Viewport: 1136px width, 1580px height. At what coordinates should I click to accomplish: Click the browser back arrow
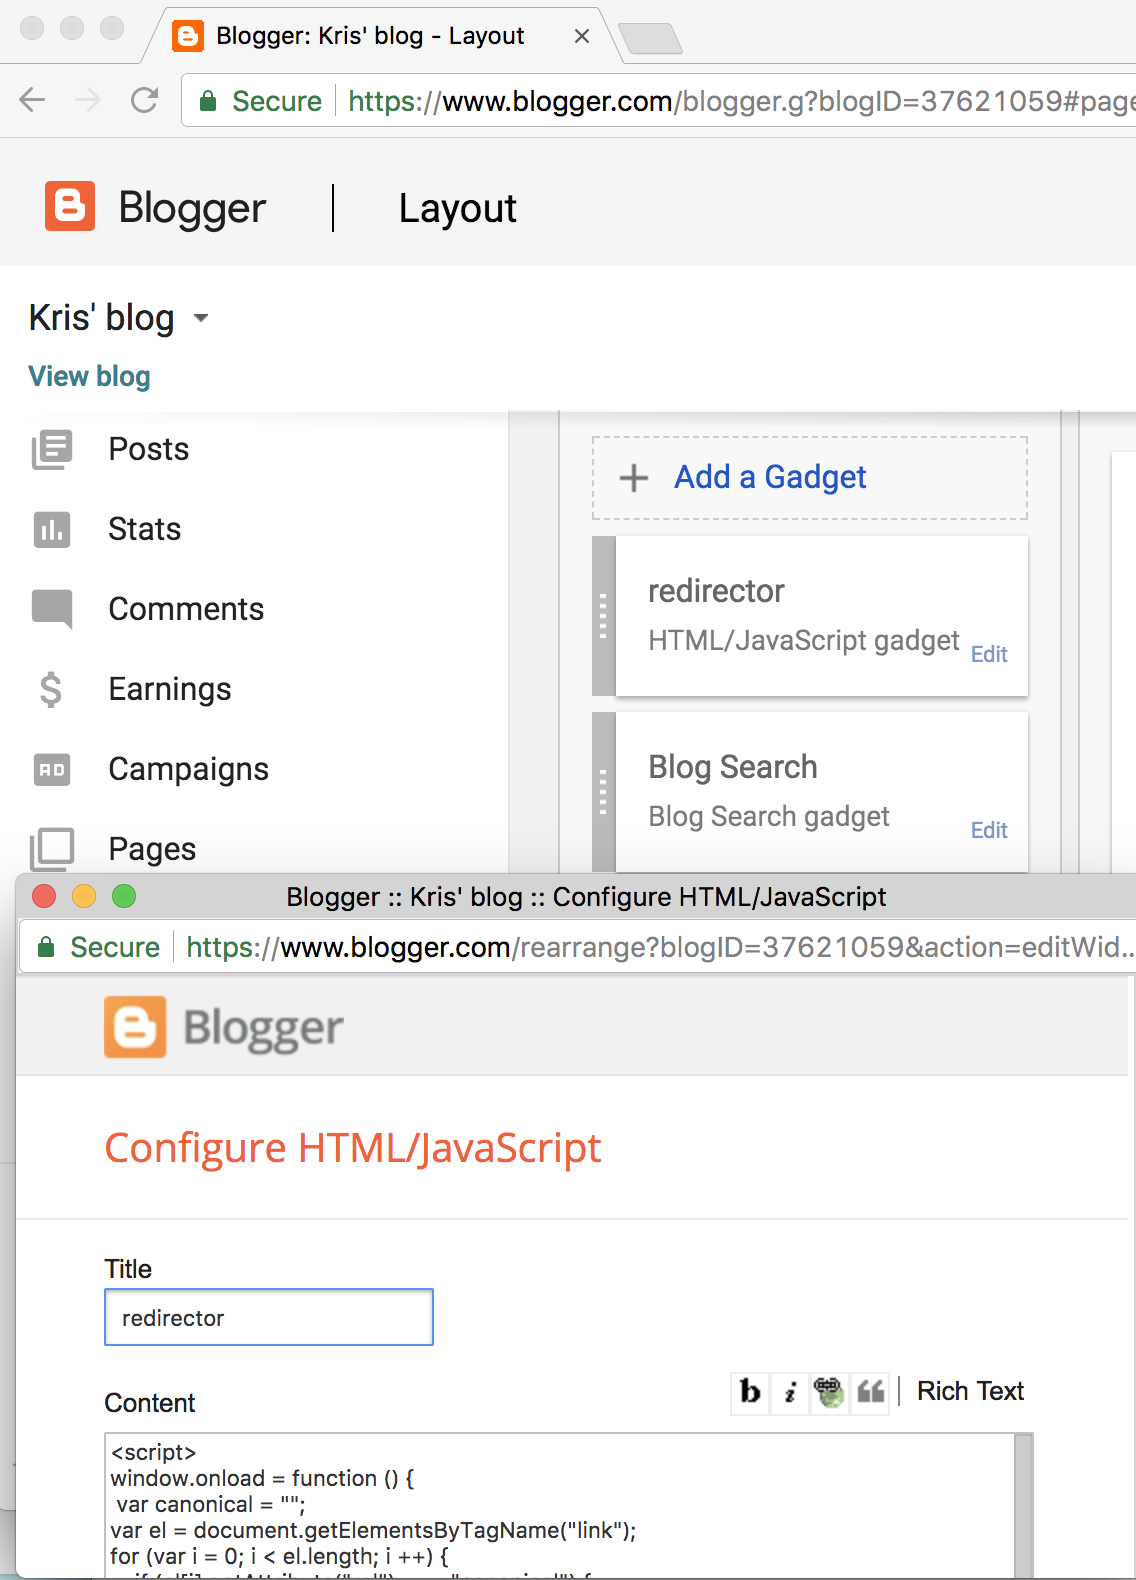pos(33,100)
